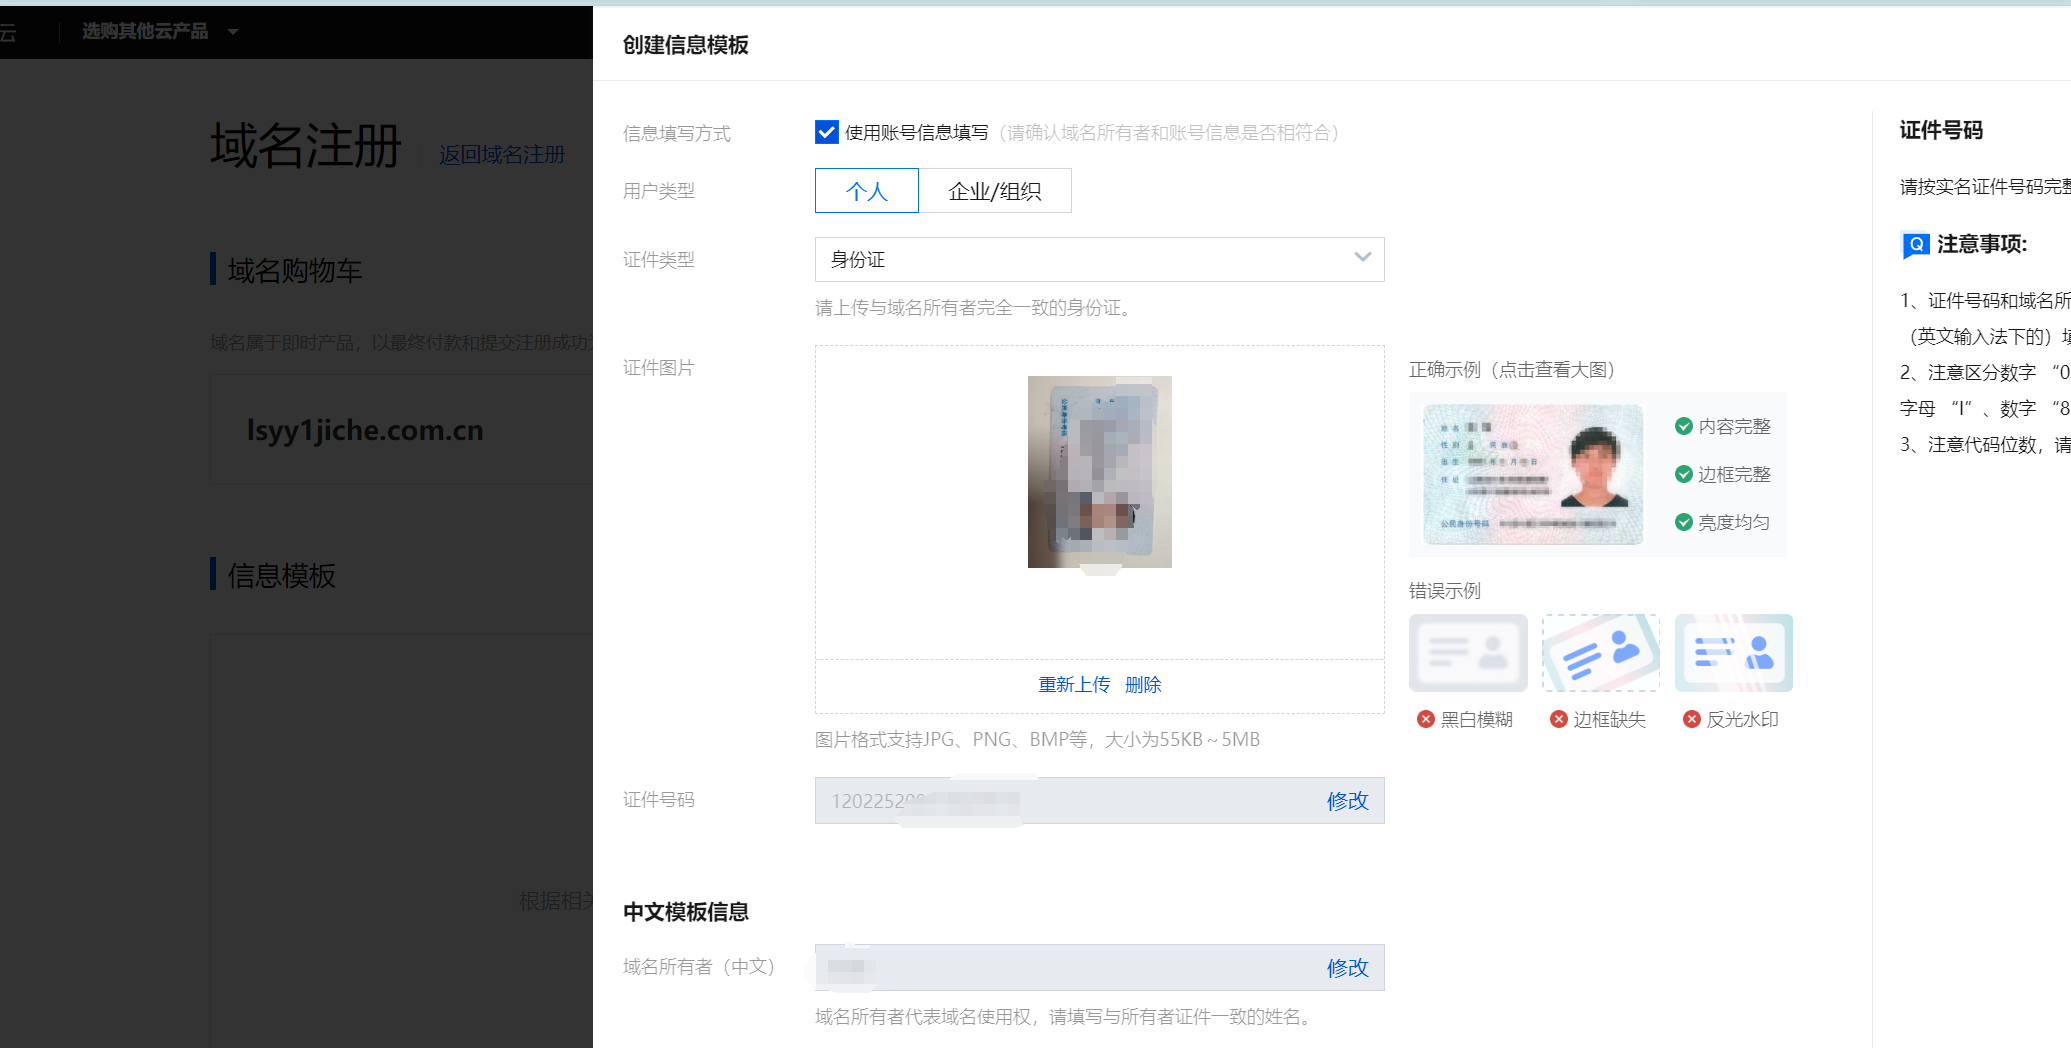2071x1048 pixels.
Task: Click 修改 in the 域名所有者 field
Action: pyautogui.click(x=1347, y=968)
